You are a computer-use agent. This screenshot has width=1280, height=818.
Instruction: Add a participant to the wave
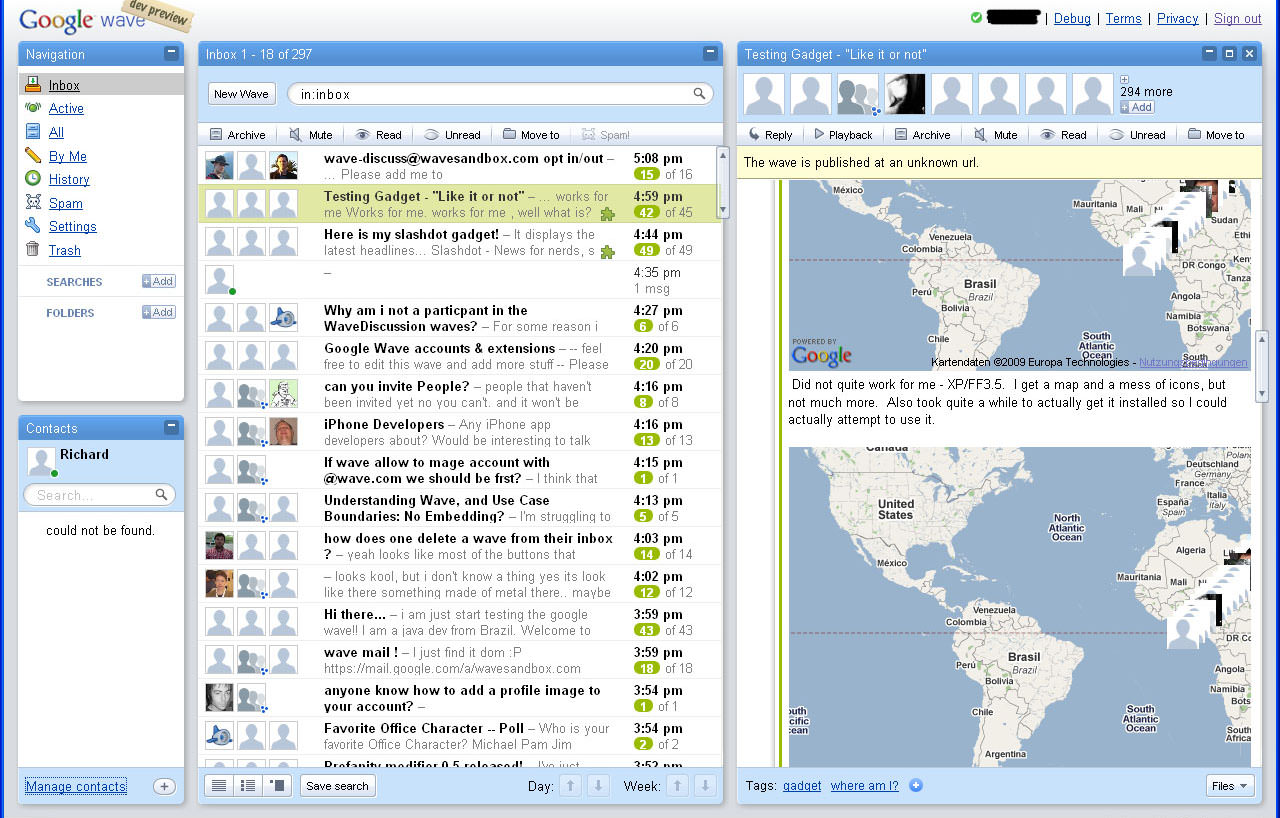1137,107
